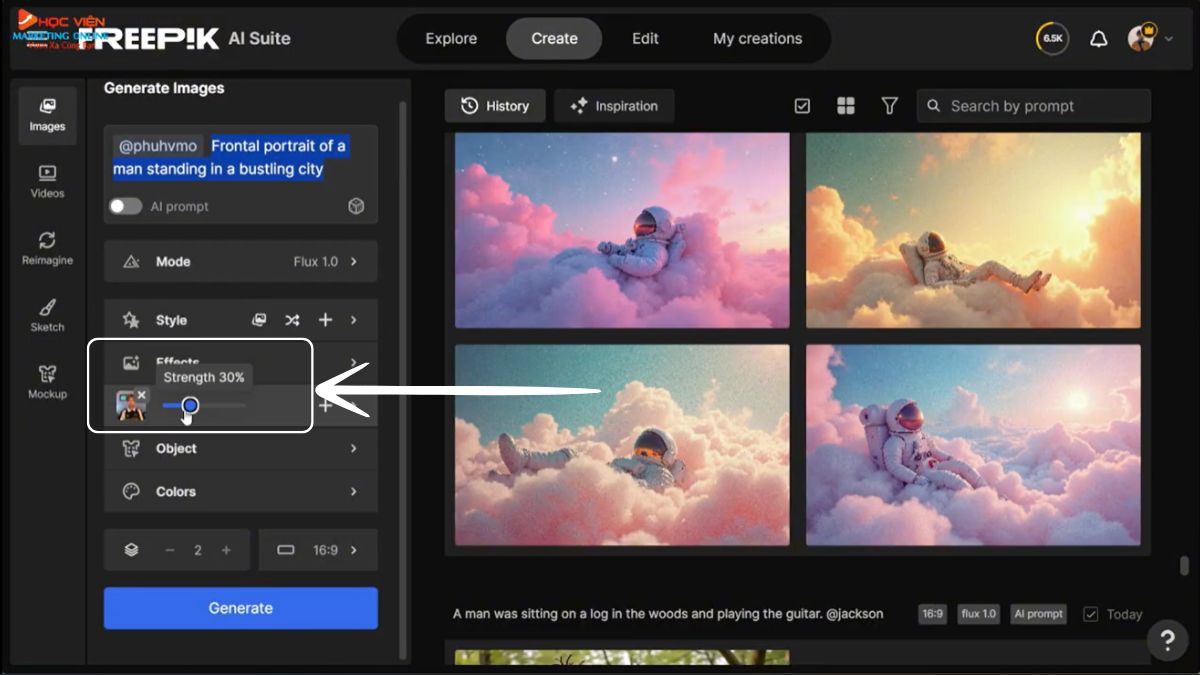The width and height of the screenshot is (1200, 675).
Task: Click the notifications bell icon
Action: 1098,39
